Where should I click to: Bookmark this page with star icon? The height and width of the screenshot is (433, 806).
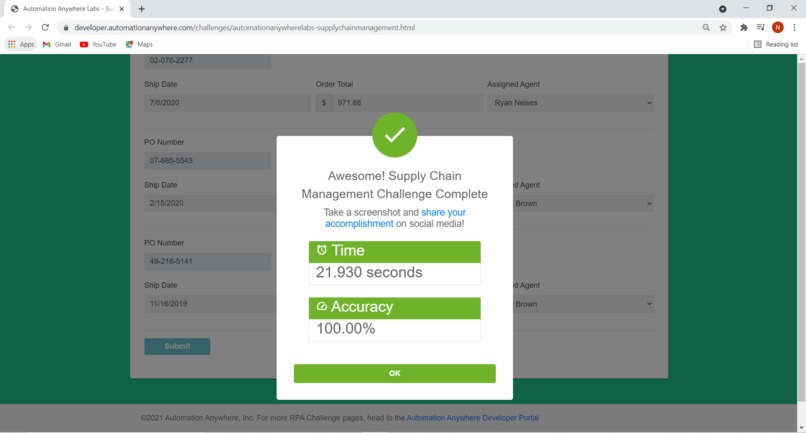723,28
